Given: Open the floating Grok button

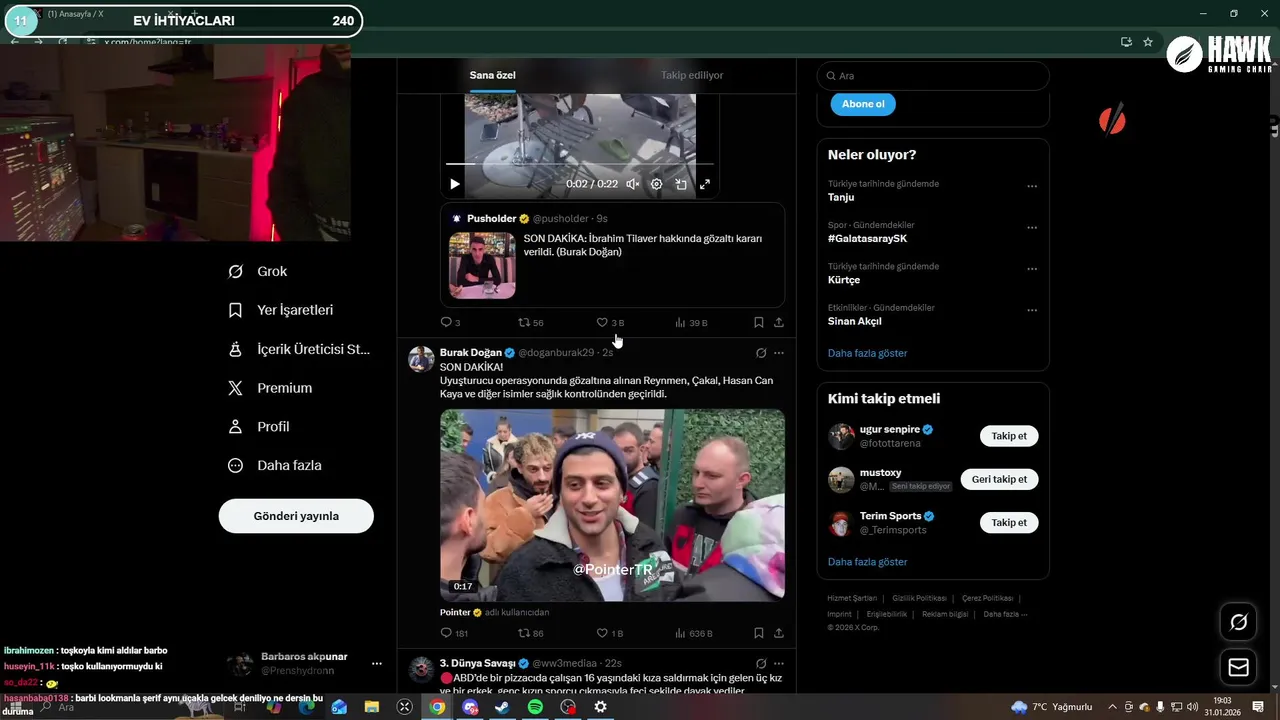Looking at the screenshot, I should (1238, 623).
